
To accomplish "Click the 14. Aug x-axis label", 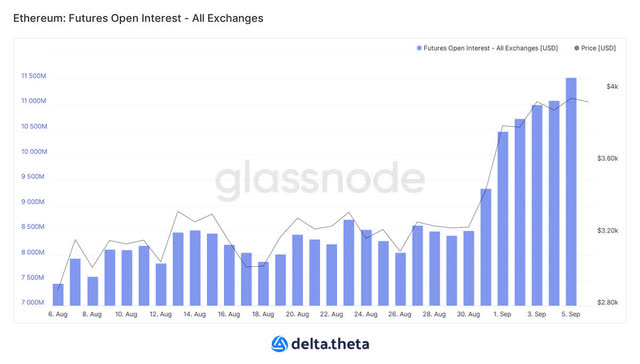I will coord(195,314).
